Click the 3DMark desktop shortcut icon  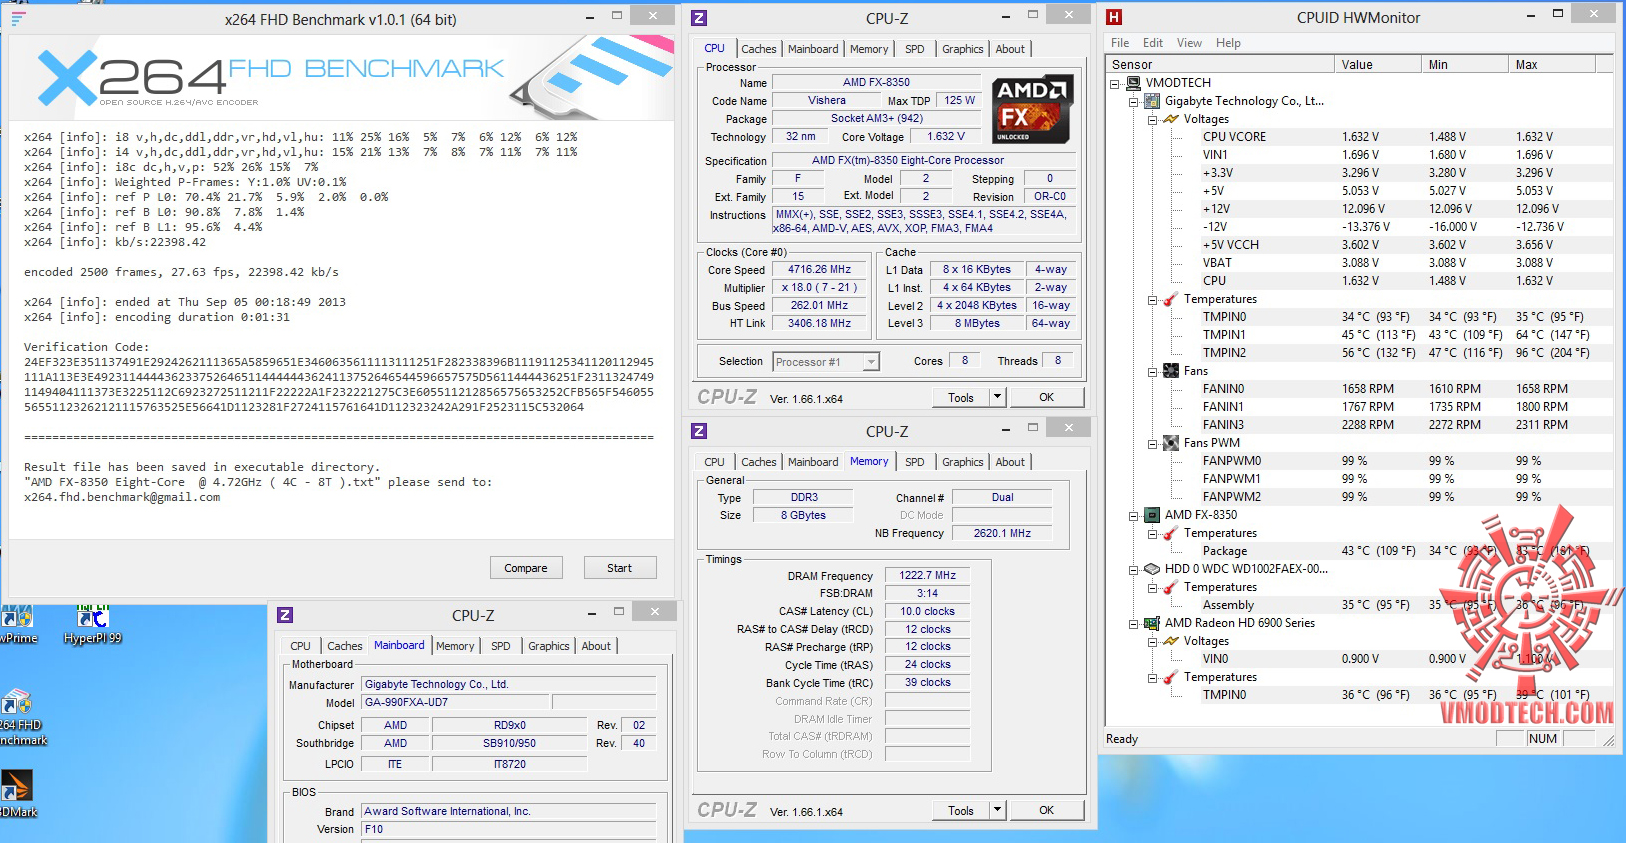(x=17, y=795)
